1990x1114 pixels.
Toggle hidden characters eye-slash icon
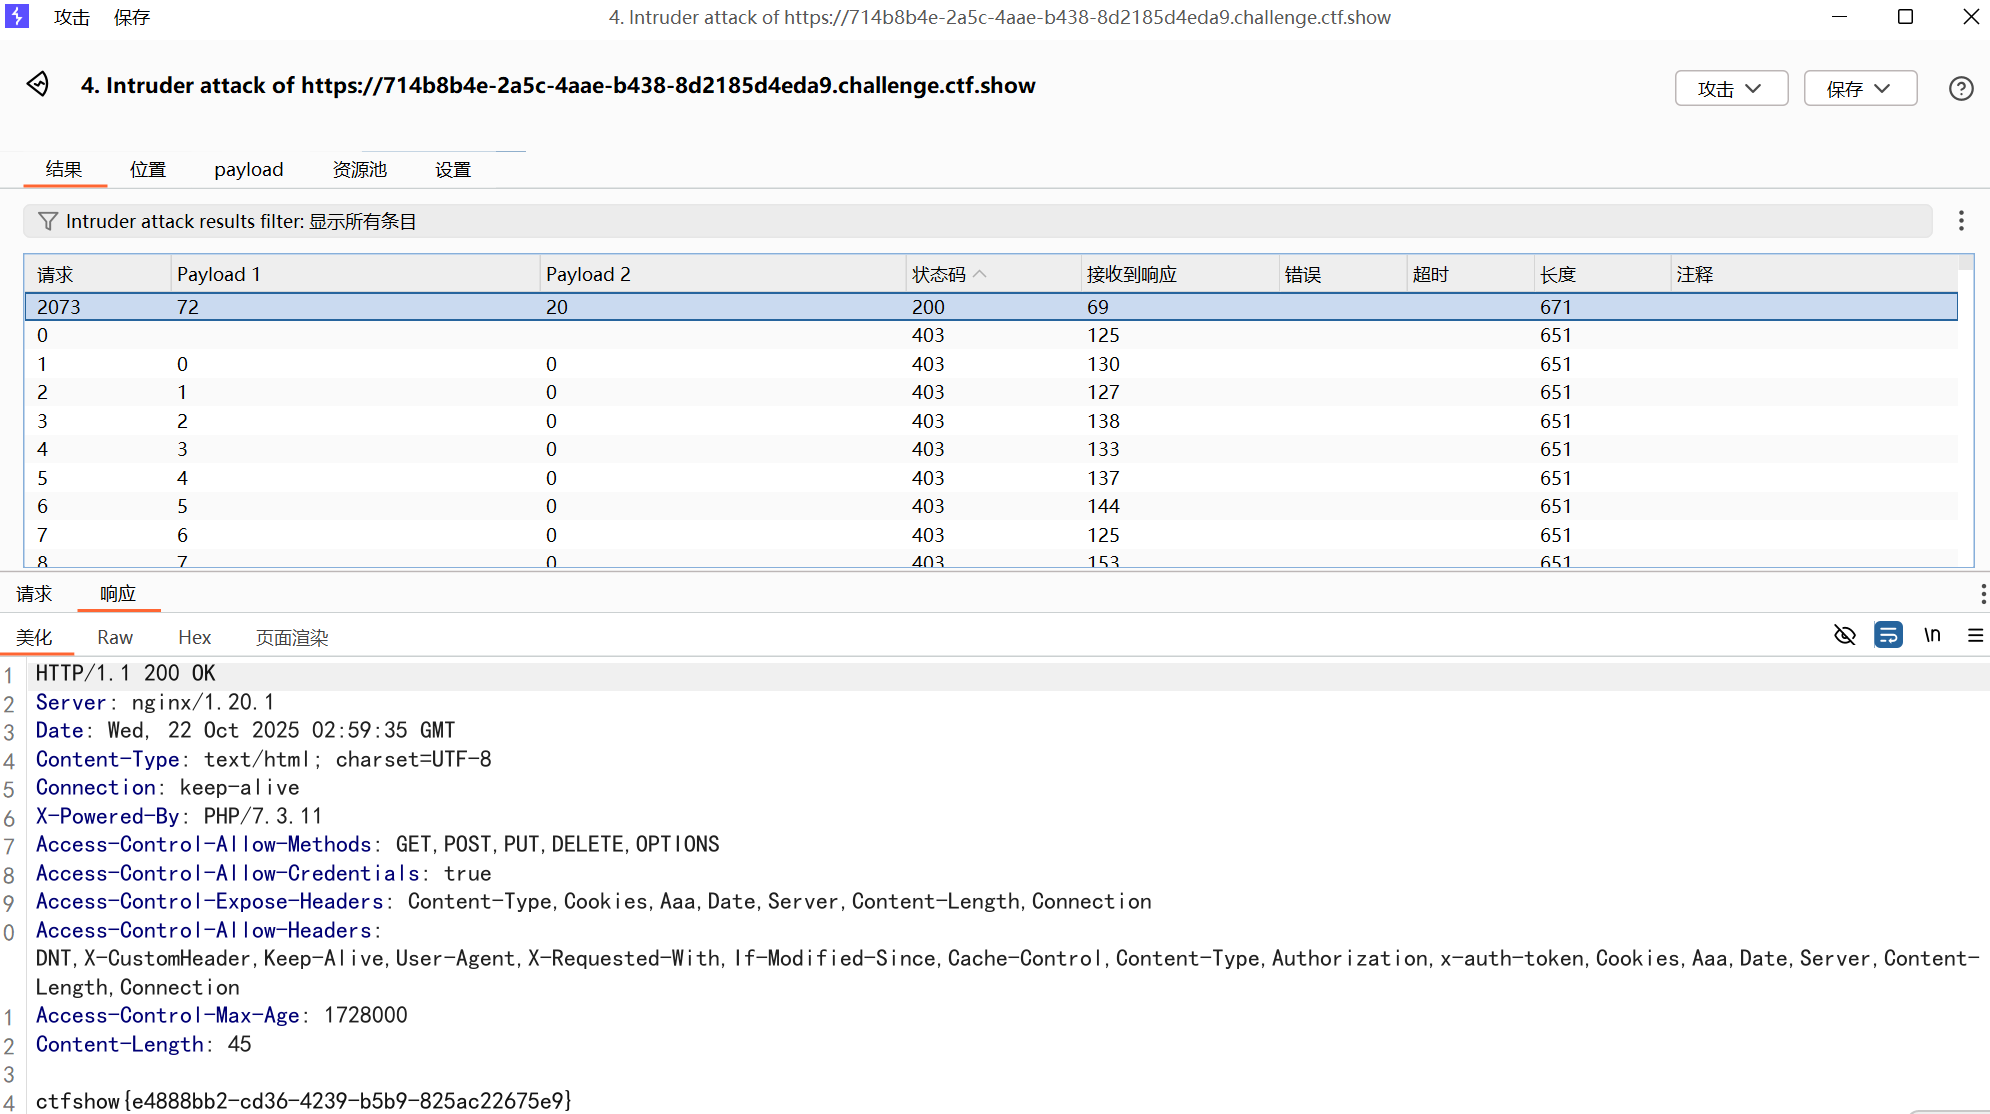1844,635
